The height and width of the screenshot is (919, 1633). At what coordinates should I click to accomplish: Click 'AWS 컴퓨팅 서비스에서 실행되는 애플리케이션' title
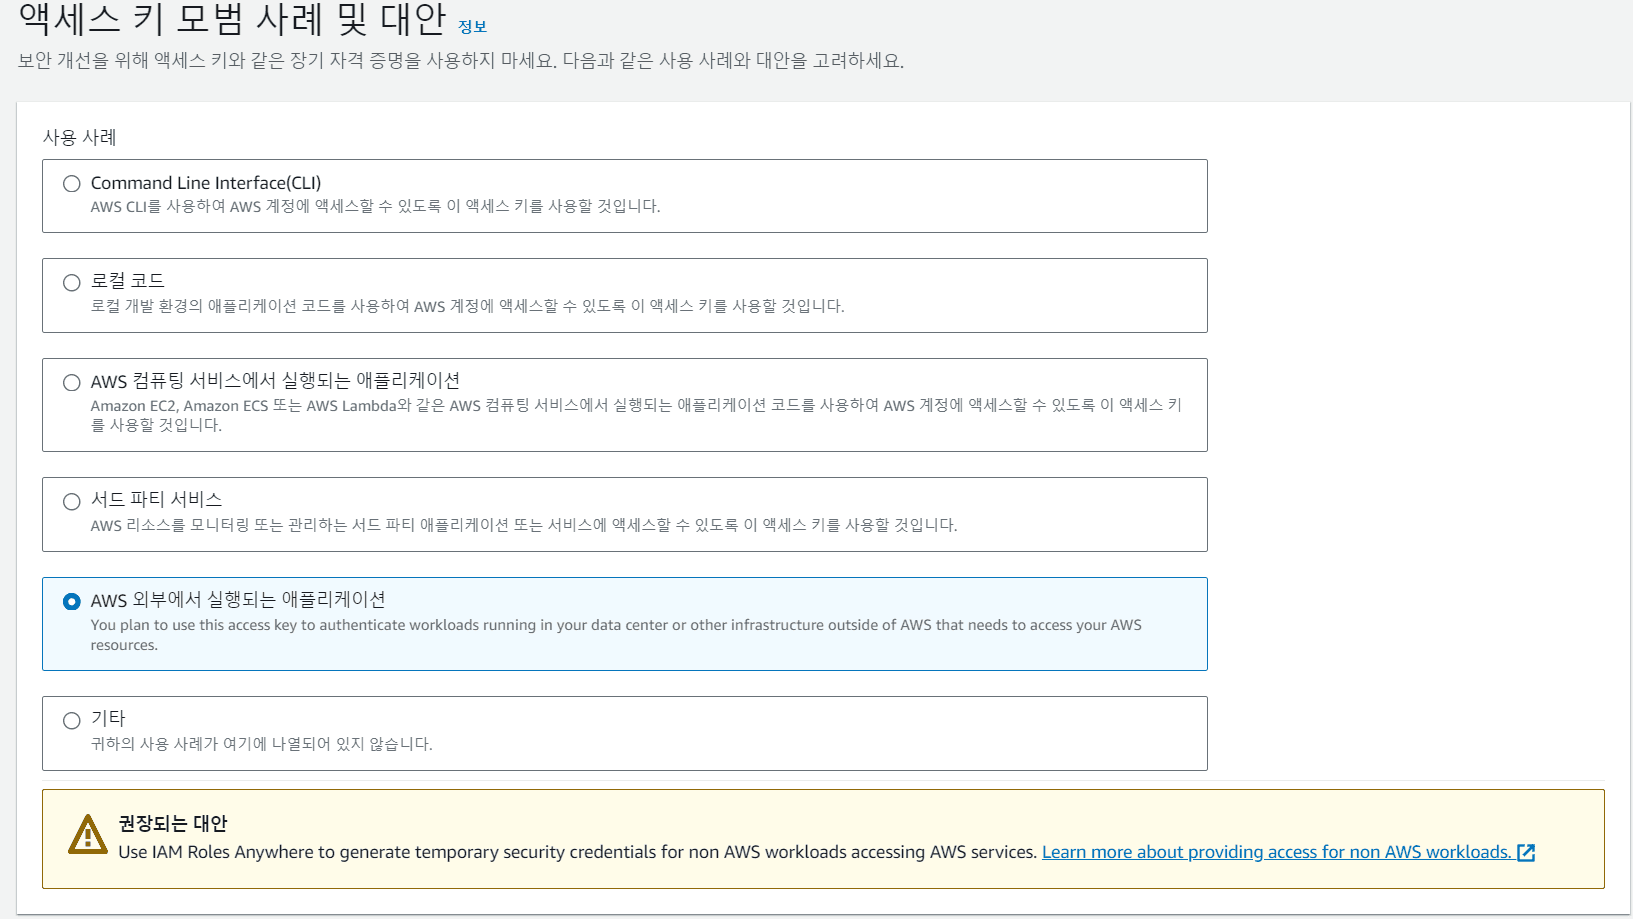point(275,381)
